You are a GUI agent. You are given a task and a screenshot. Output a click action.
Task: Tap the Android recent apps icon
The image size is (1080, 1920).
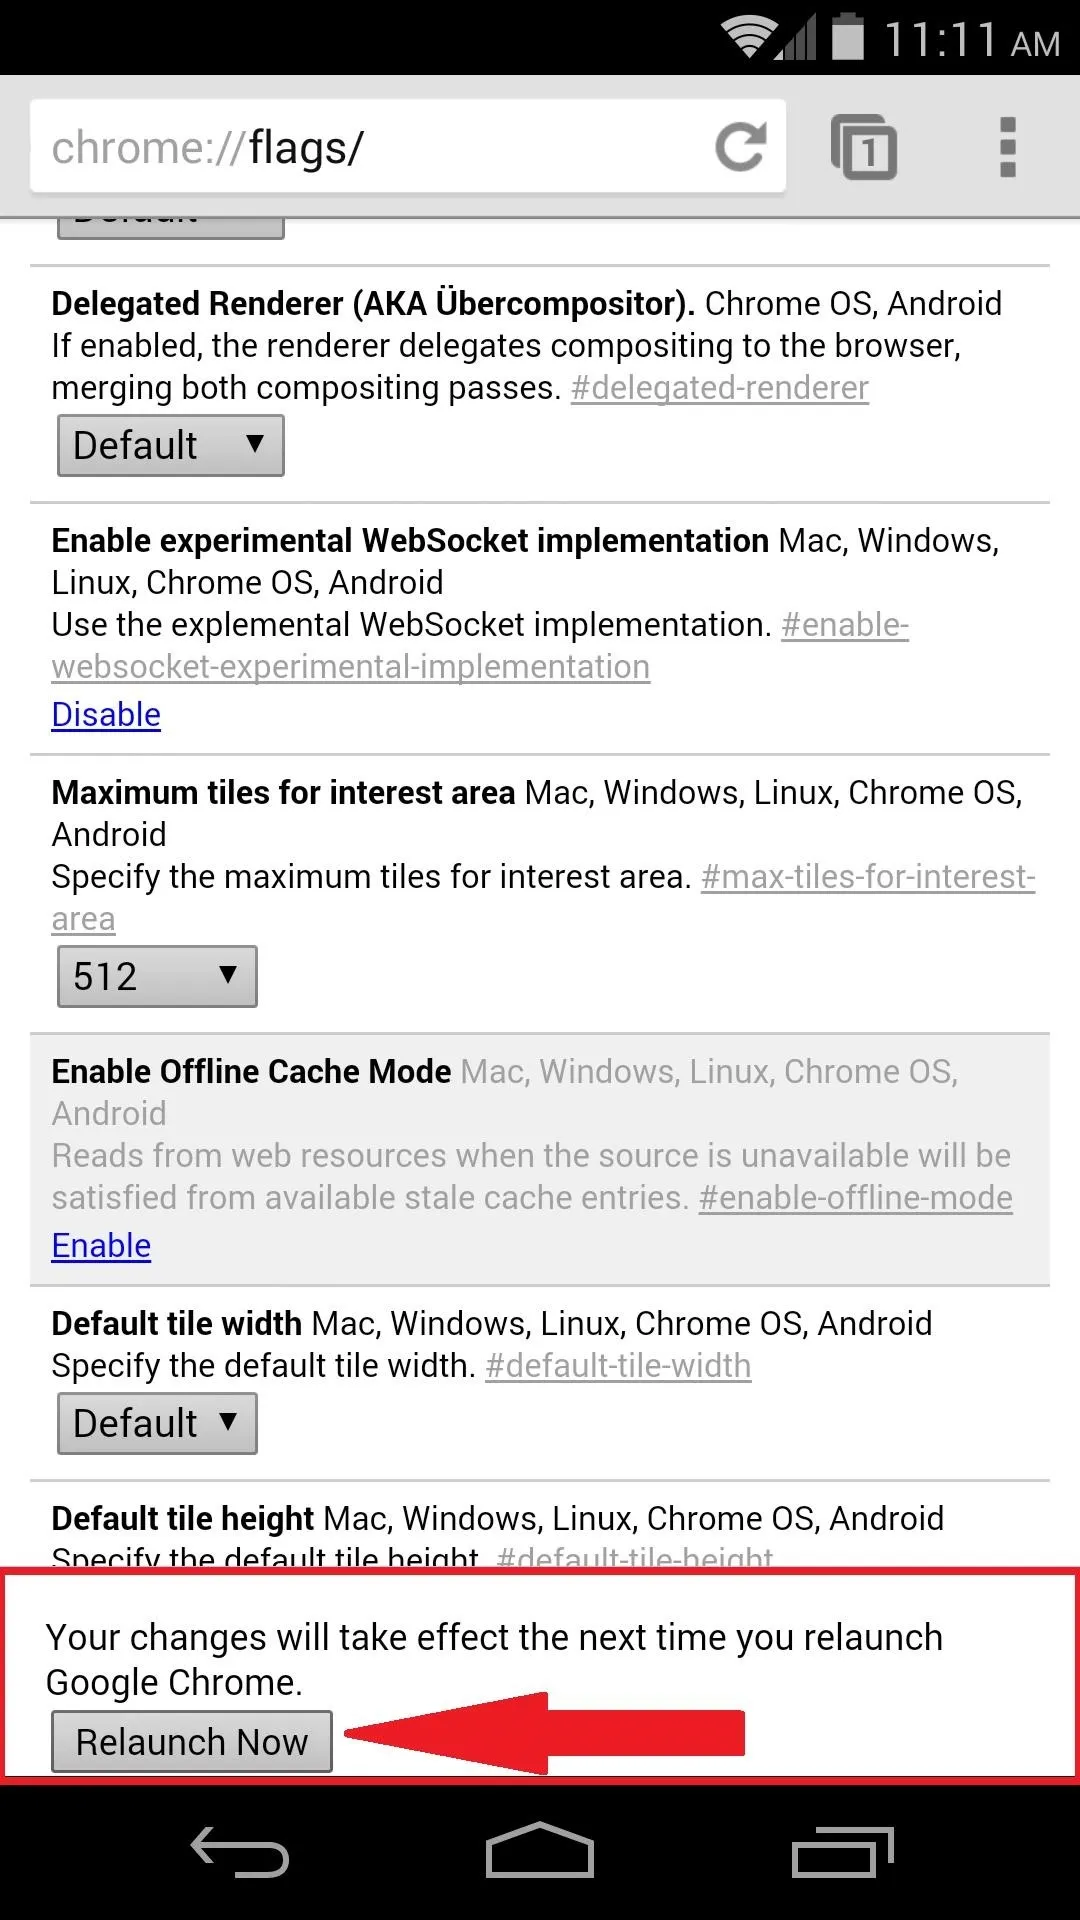[842, 1851]
